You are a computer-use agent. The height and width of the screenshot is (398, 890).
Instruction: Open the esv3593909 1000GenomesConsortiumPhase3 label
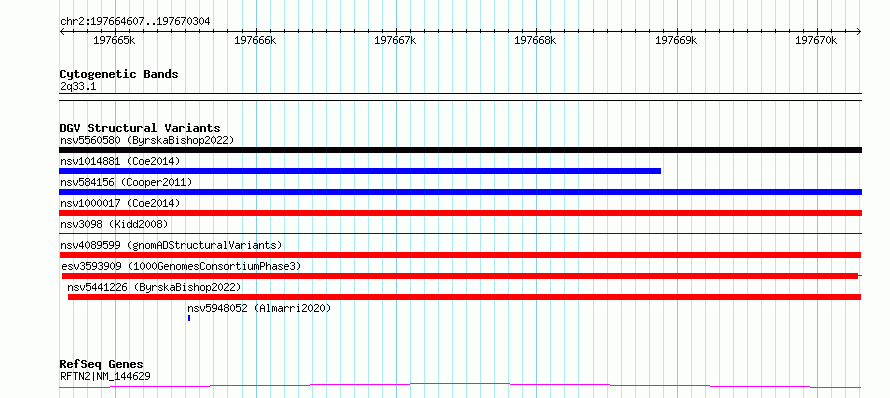(181, 266)
